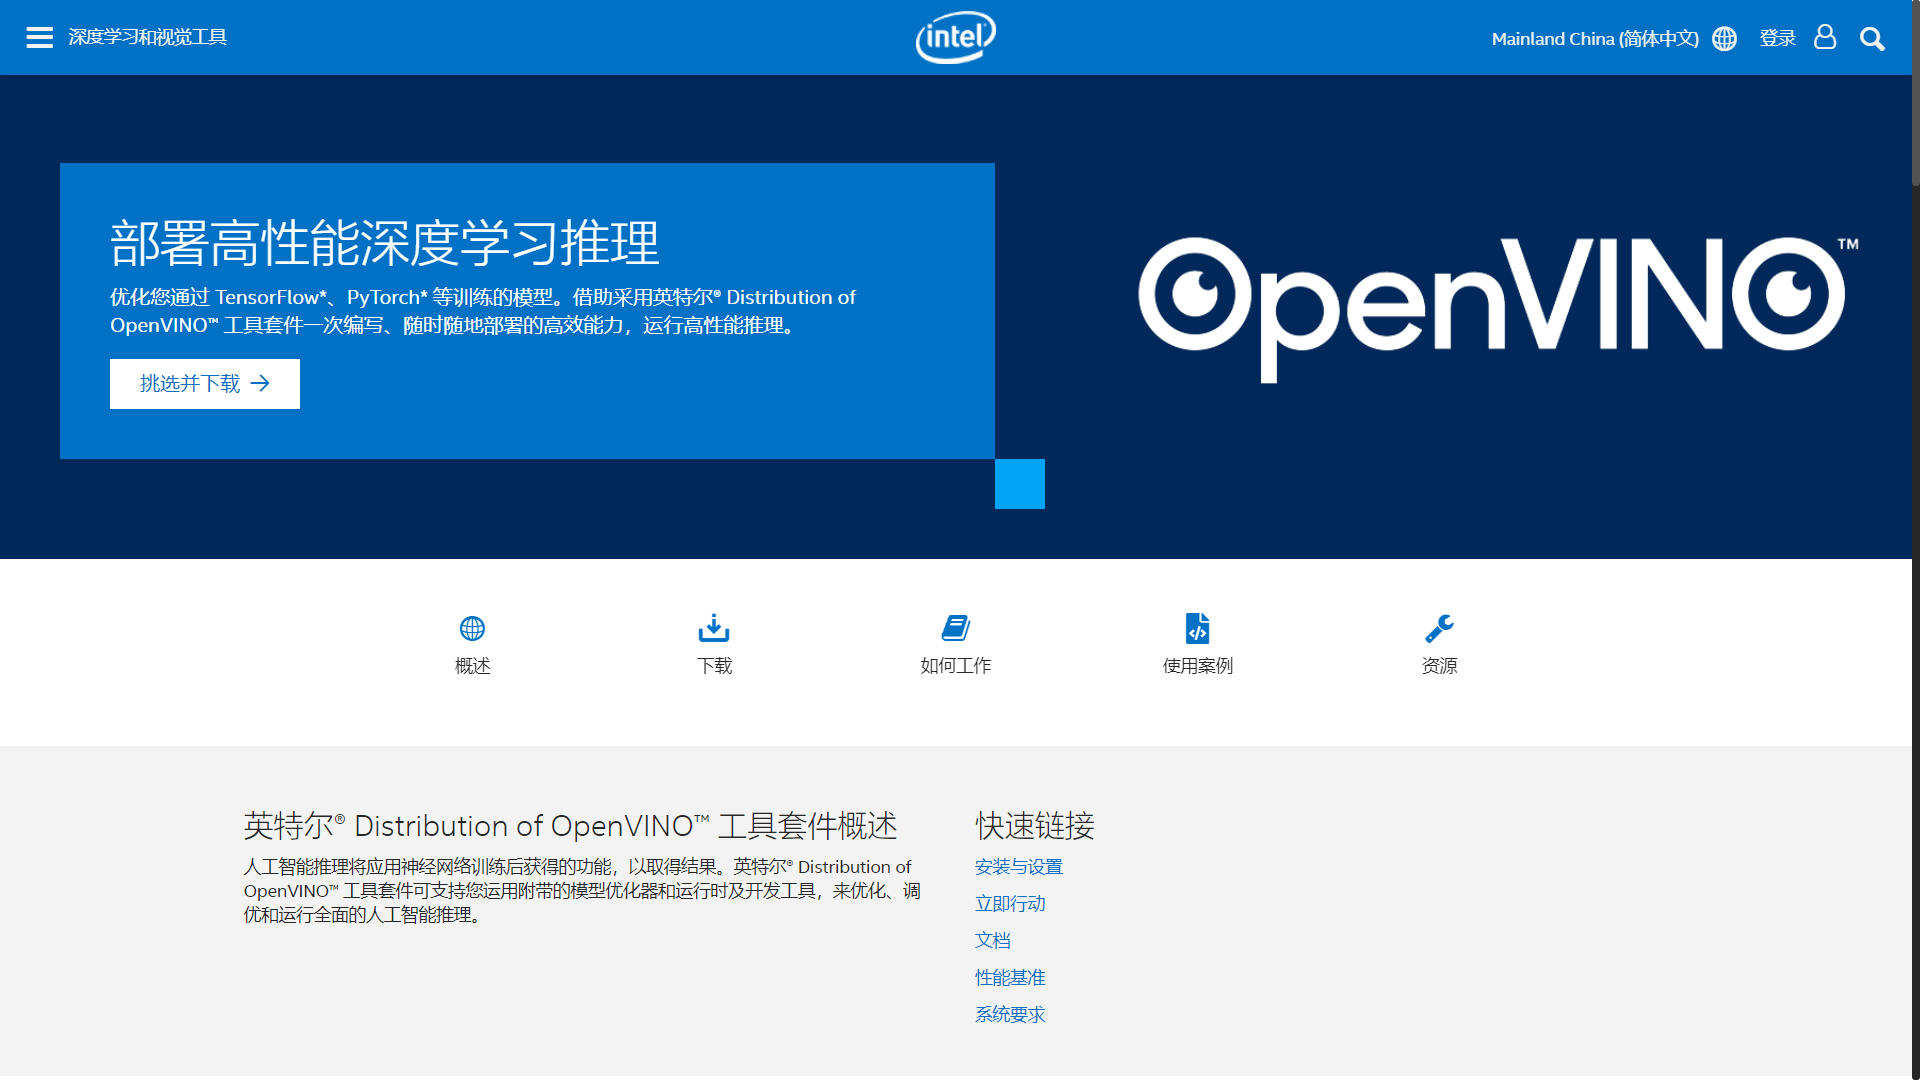Click the 挑选并下载 button

(204, 383)
